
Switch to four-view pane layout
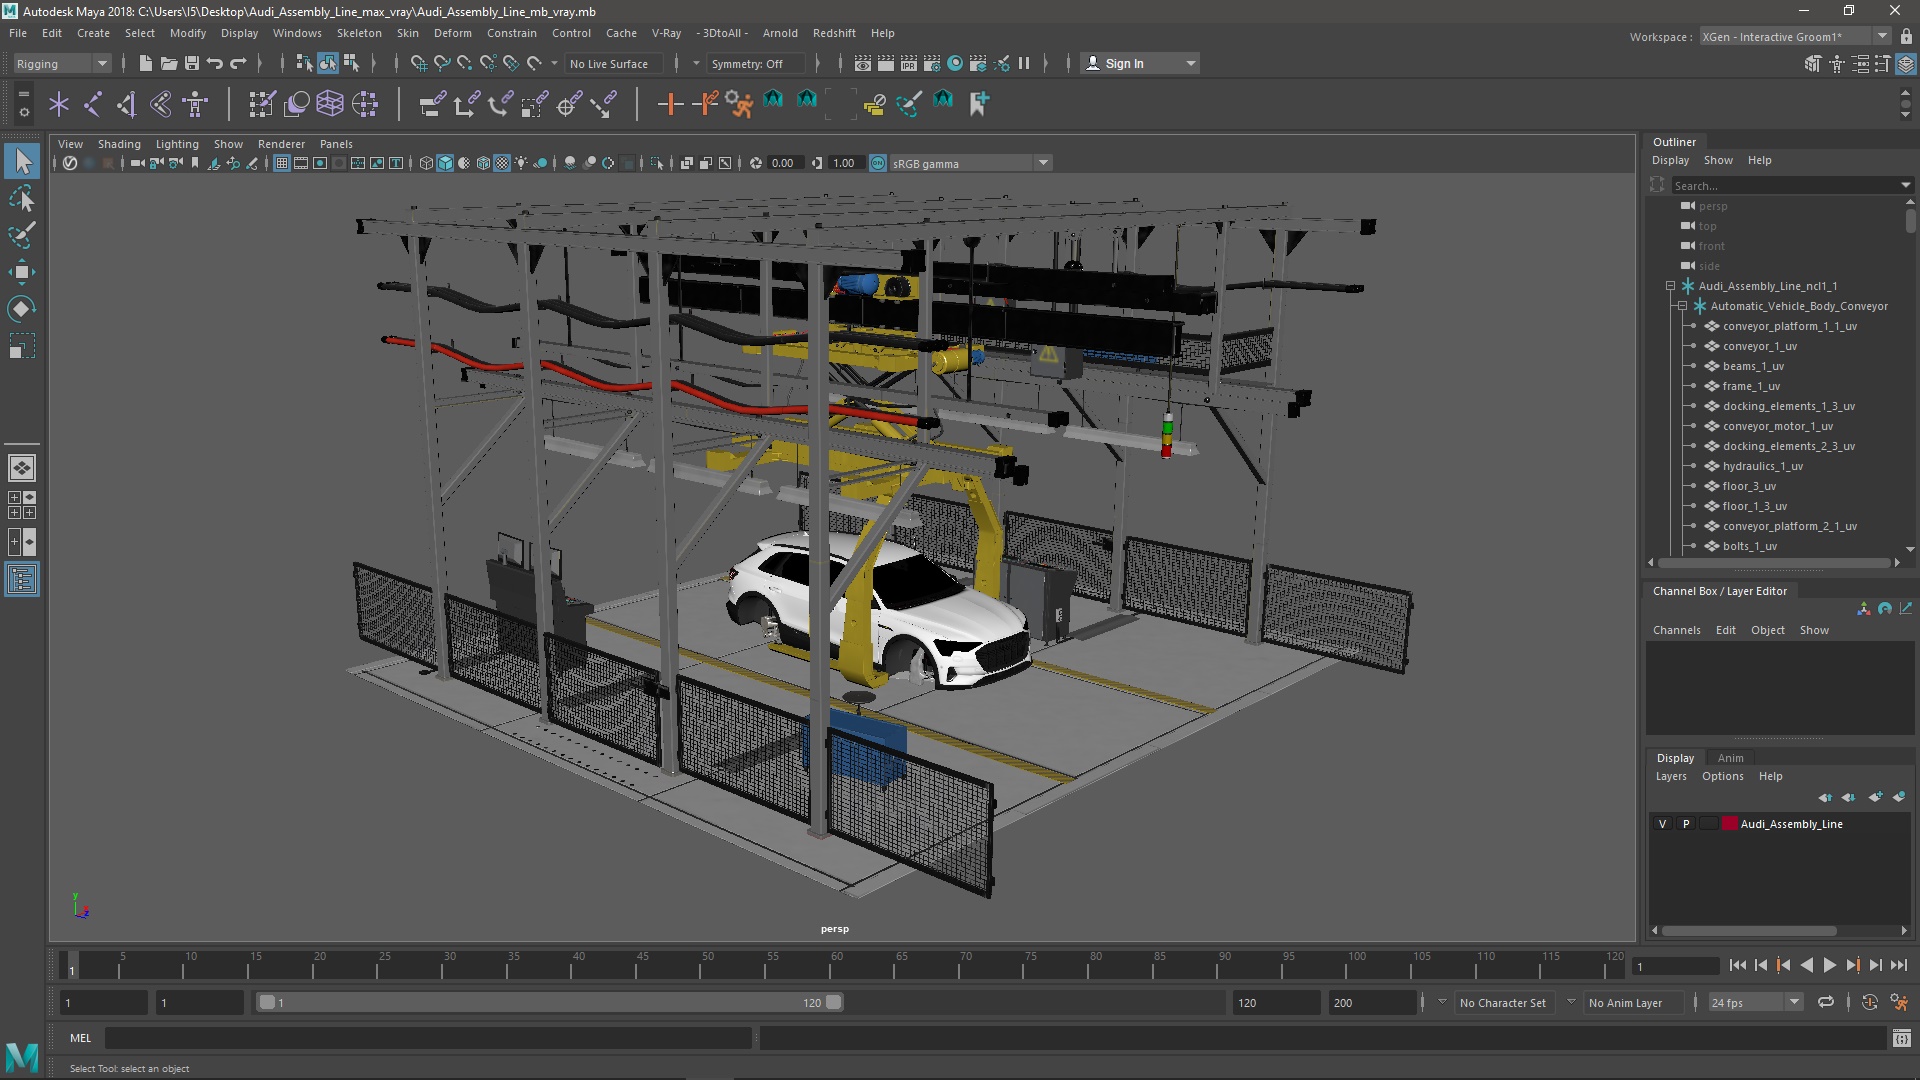pos(22,504)
